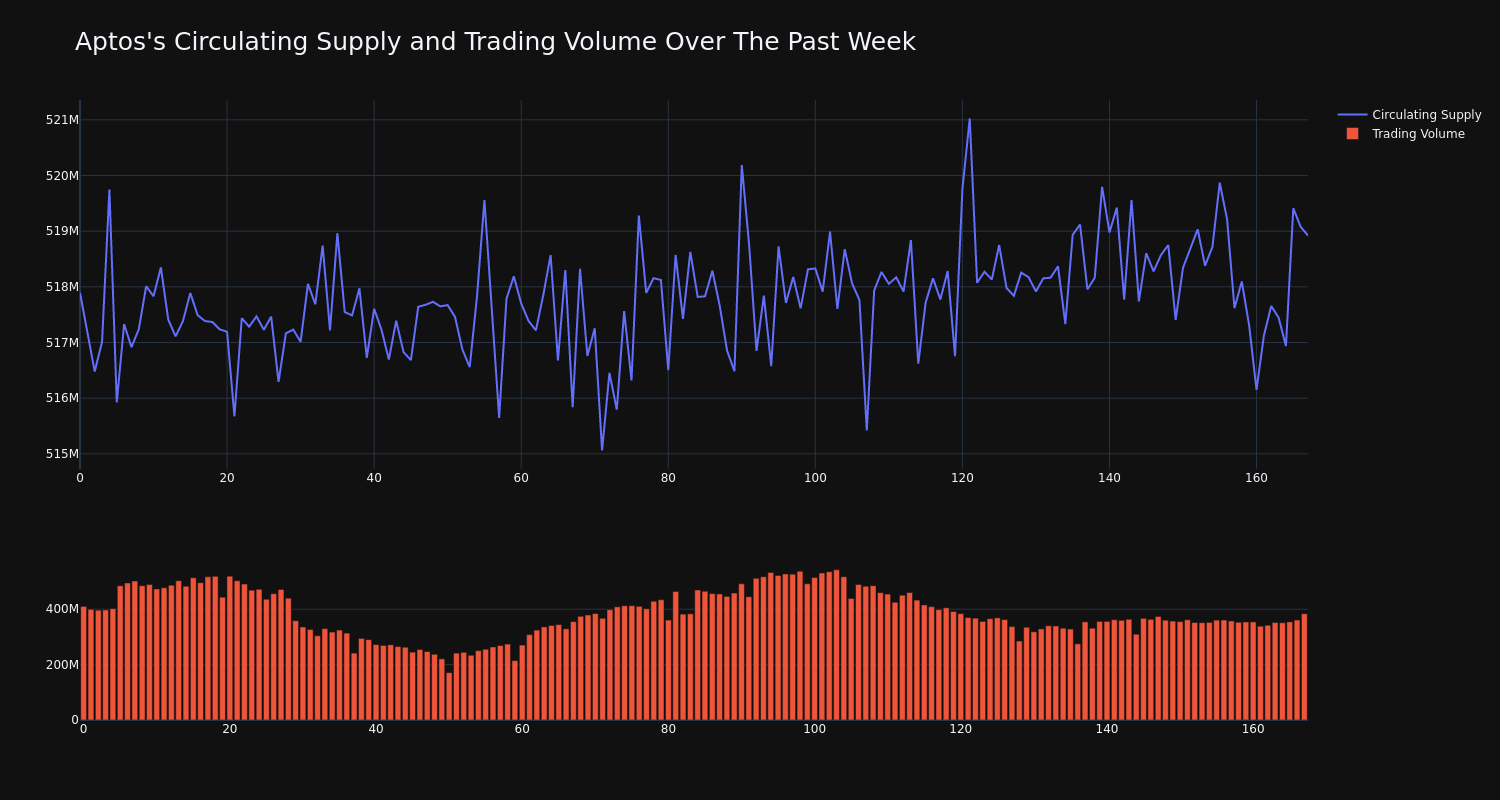Click the x-axis tick 160 on volume chart
The height and width of the screenshot is (800, 1500).
[x=1253, y=729]
